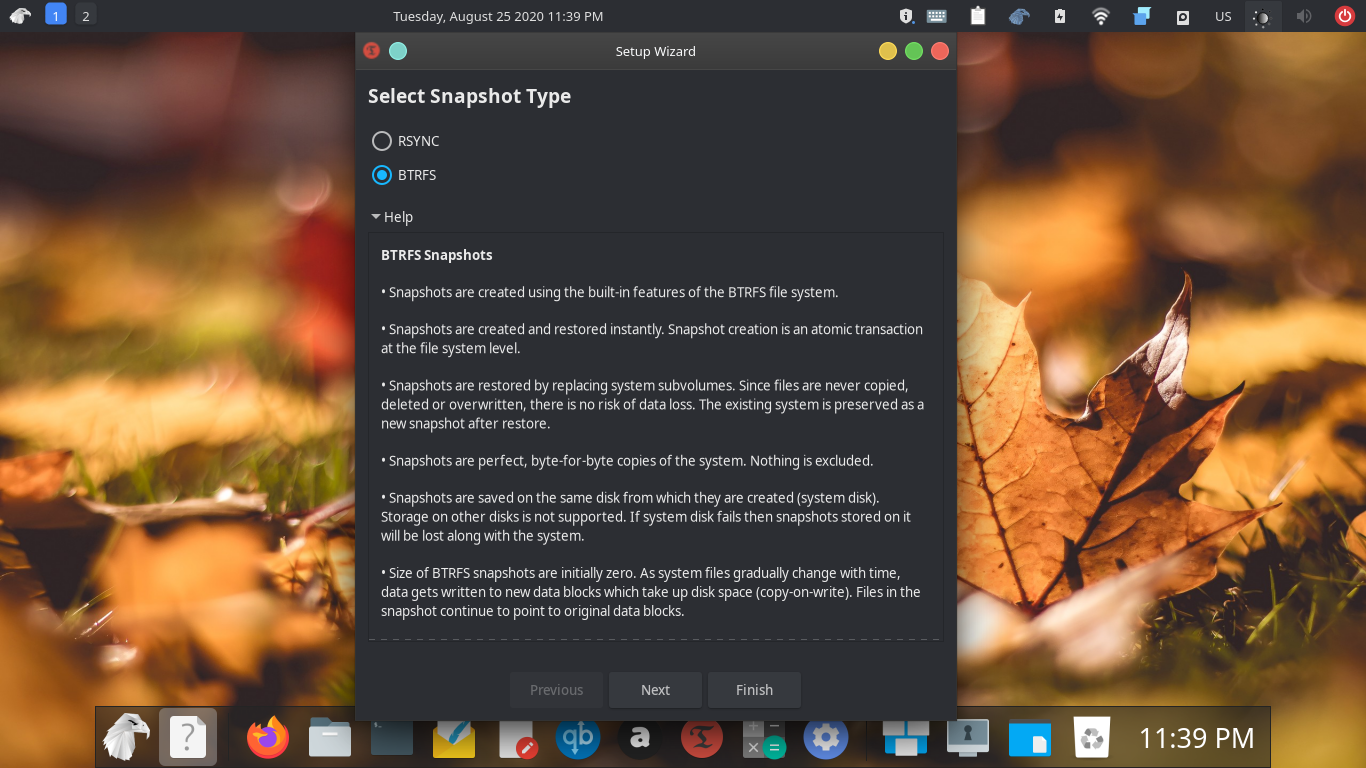Switch to workspace 2
Viewport: 1366px width, 768px height.
pyautogui.click(x=86, y=15)
